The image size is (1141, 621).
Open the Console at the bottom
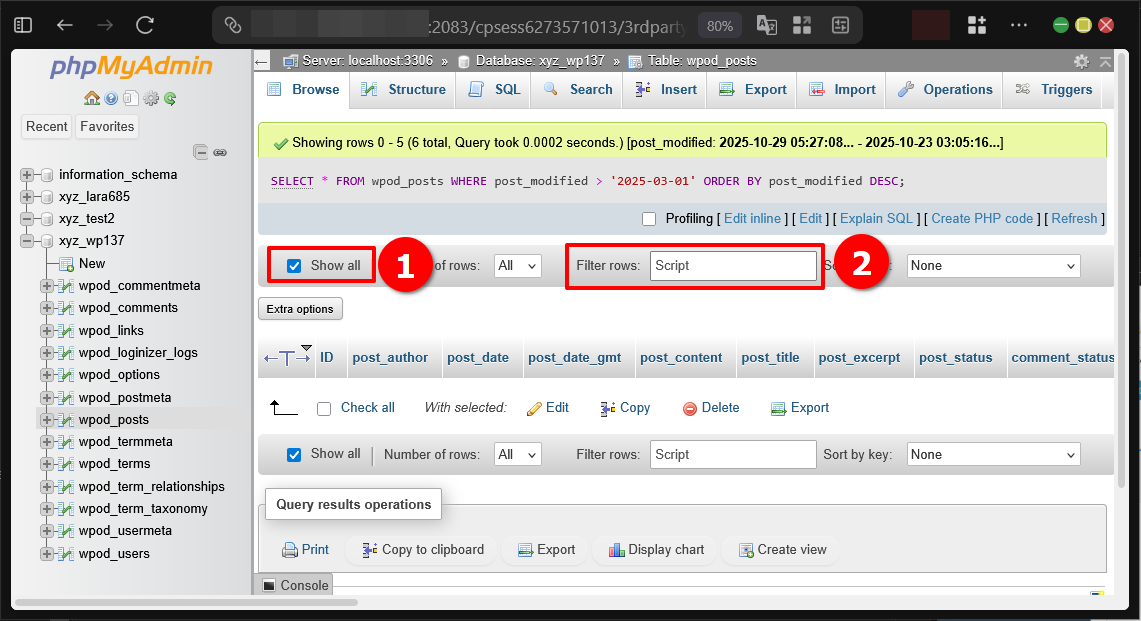295,584
